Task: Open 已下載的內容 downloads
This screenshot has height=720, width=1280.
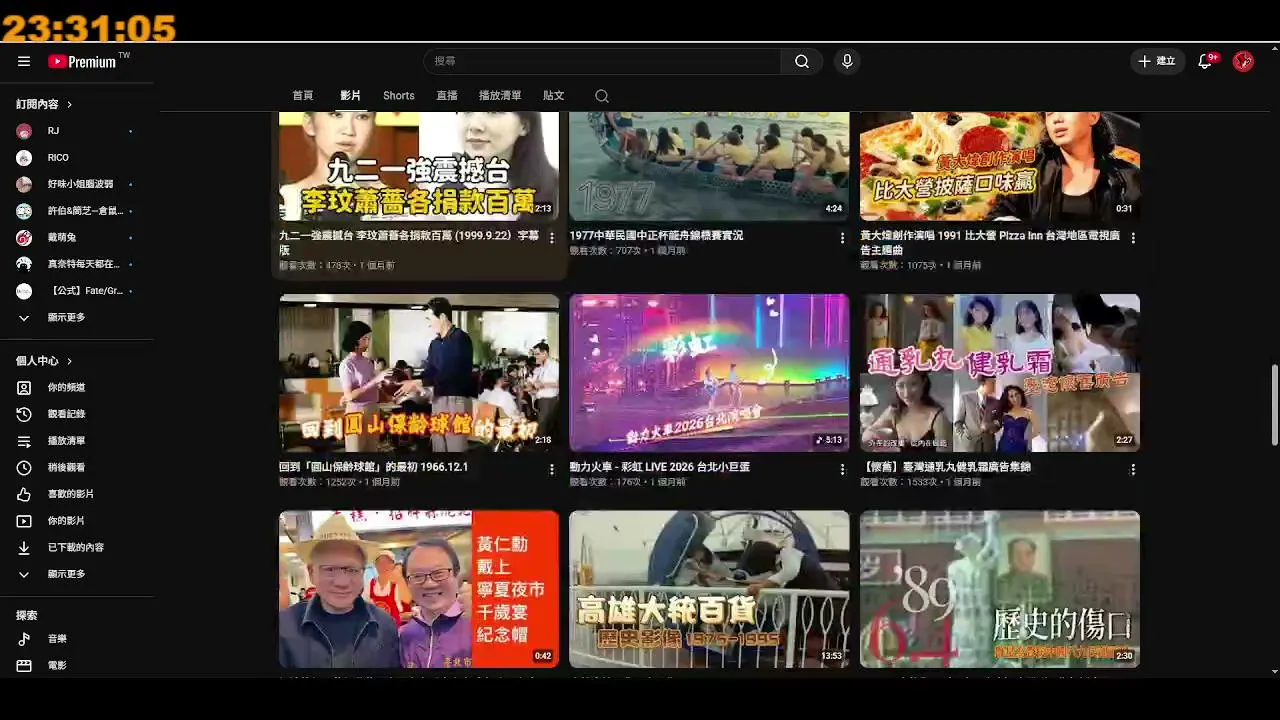Action: pyautogui.click(x=77, y=548)
